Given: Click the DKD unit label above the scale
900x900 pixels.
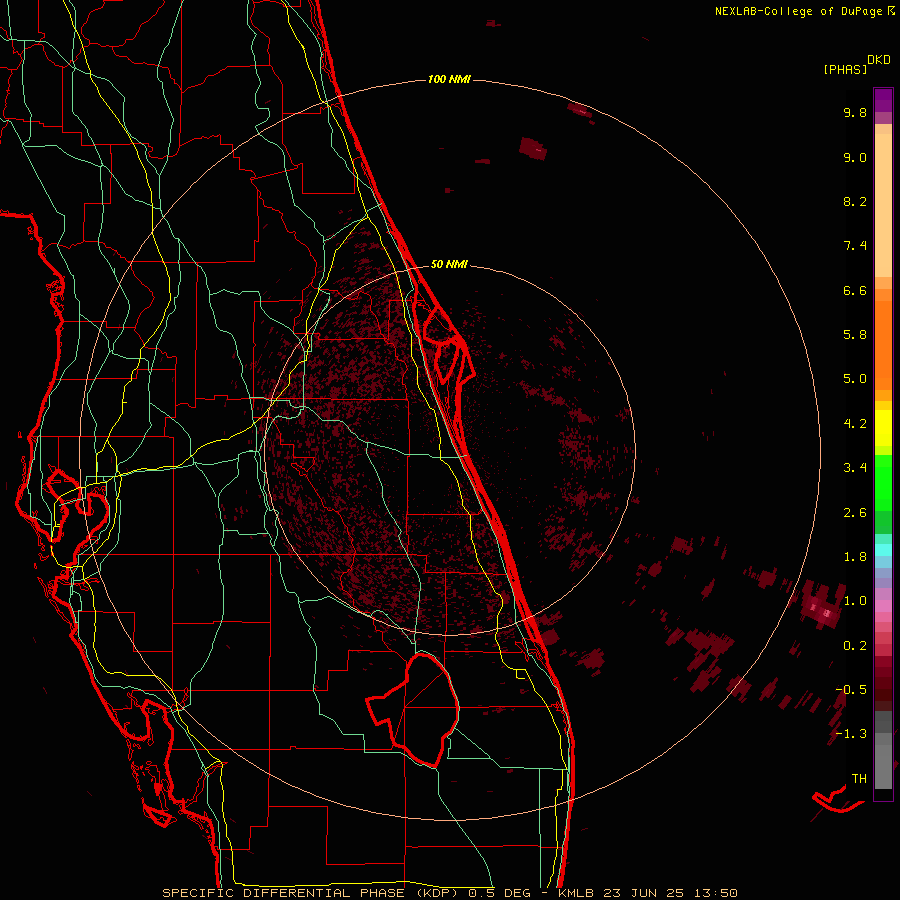Looking at the screenshot, I should [x=879, y=60].
